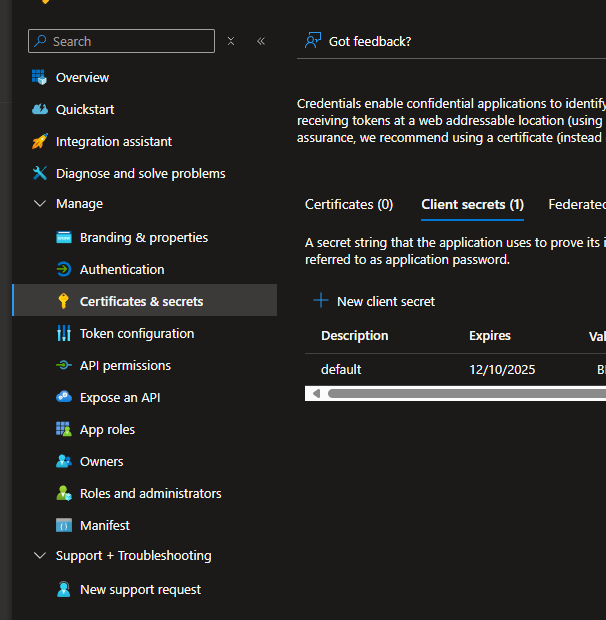Click the horizontal scrollbar under secrets table
This screenshot has height=620, width=606.
pyautogui.click(x=460, y=393)
